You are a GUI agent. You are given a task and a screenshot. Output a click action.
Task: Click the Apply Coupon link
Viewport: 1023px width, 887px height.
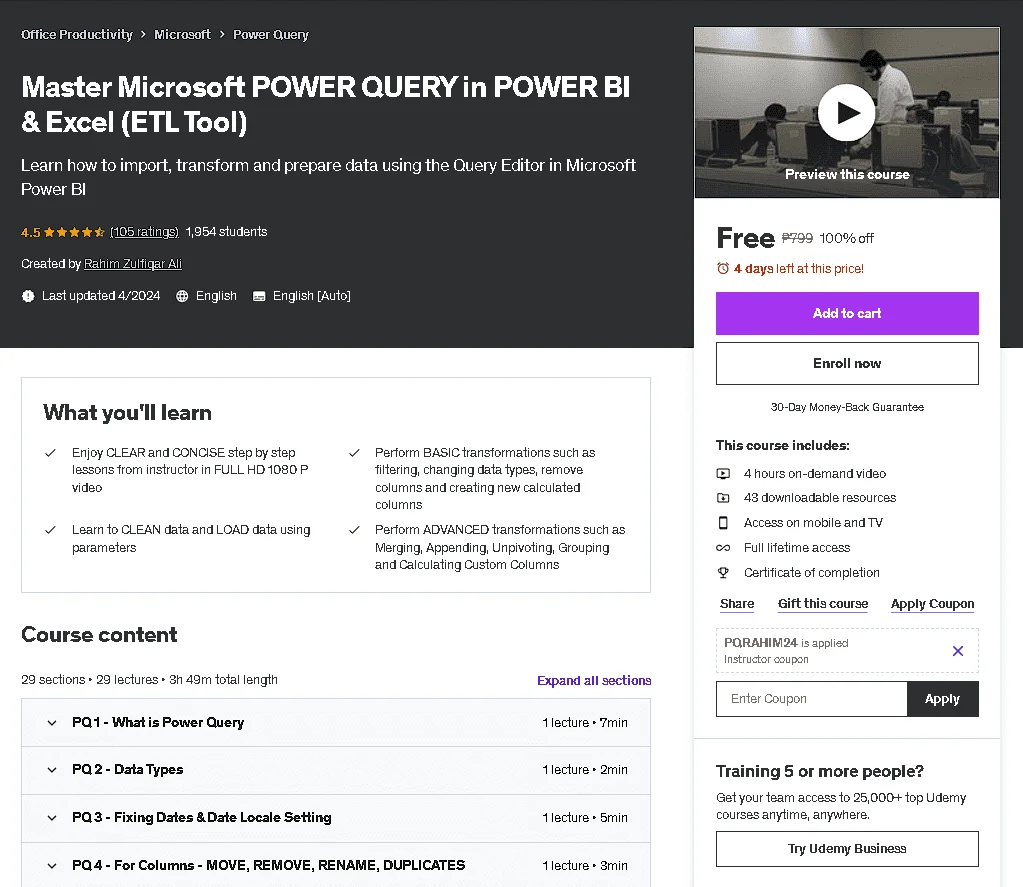(x=932, y=603)
